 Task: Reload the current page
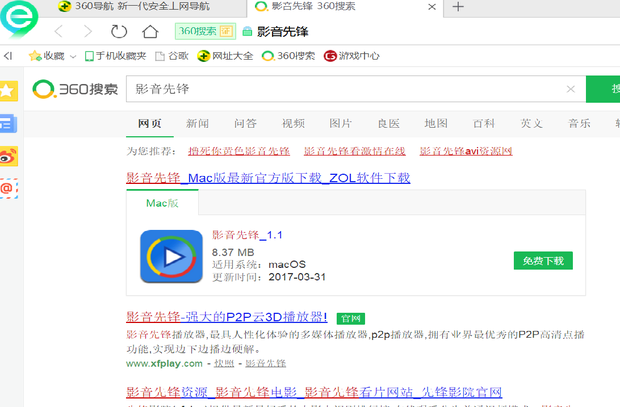tap(119, 31)
